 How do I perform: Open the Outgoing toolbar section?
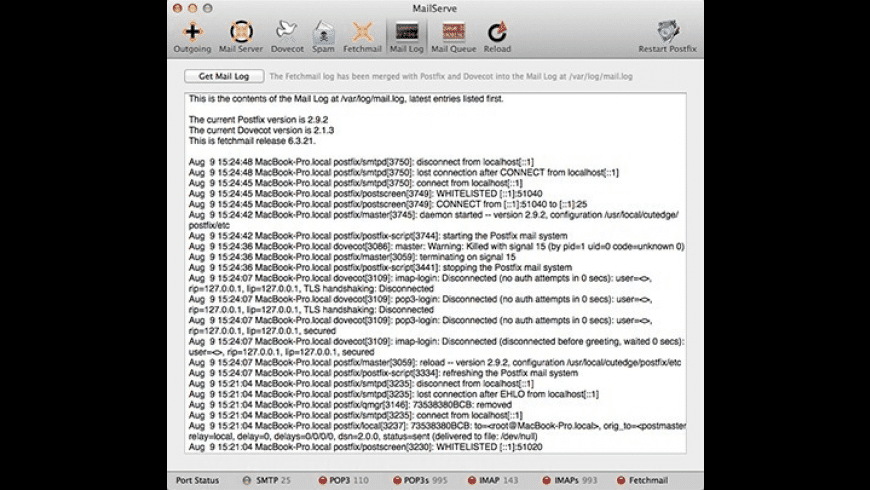pyautogui.click(x=192, y=37)
